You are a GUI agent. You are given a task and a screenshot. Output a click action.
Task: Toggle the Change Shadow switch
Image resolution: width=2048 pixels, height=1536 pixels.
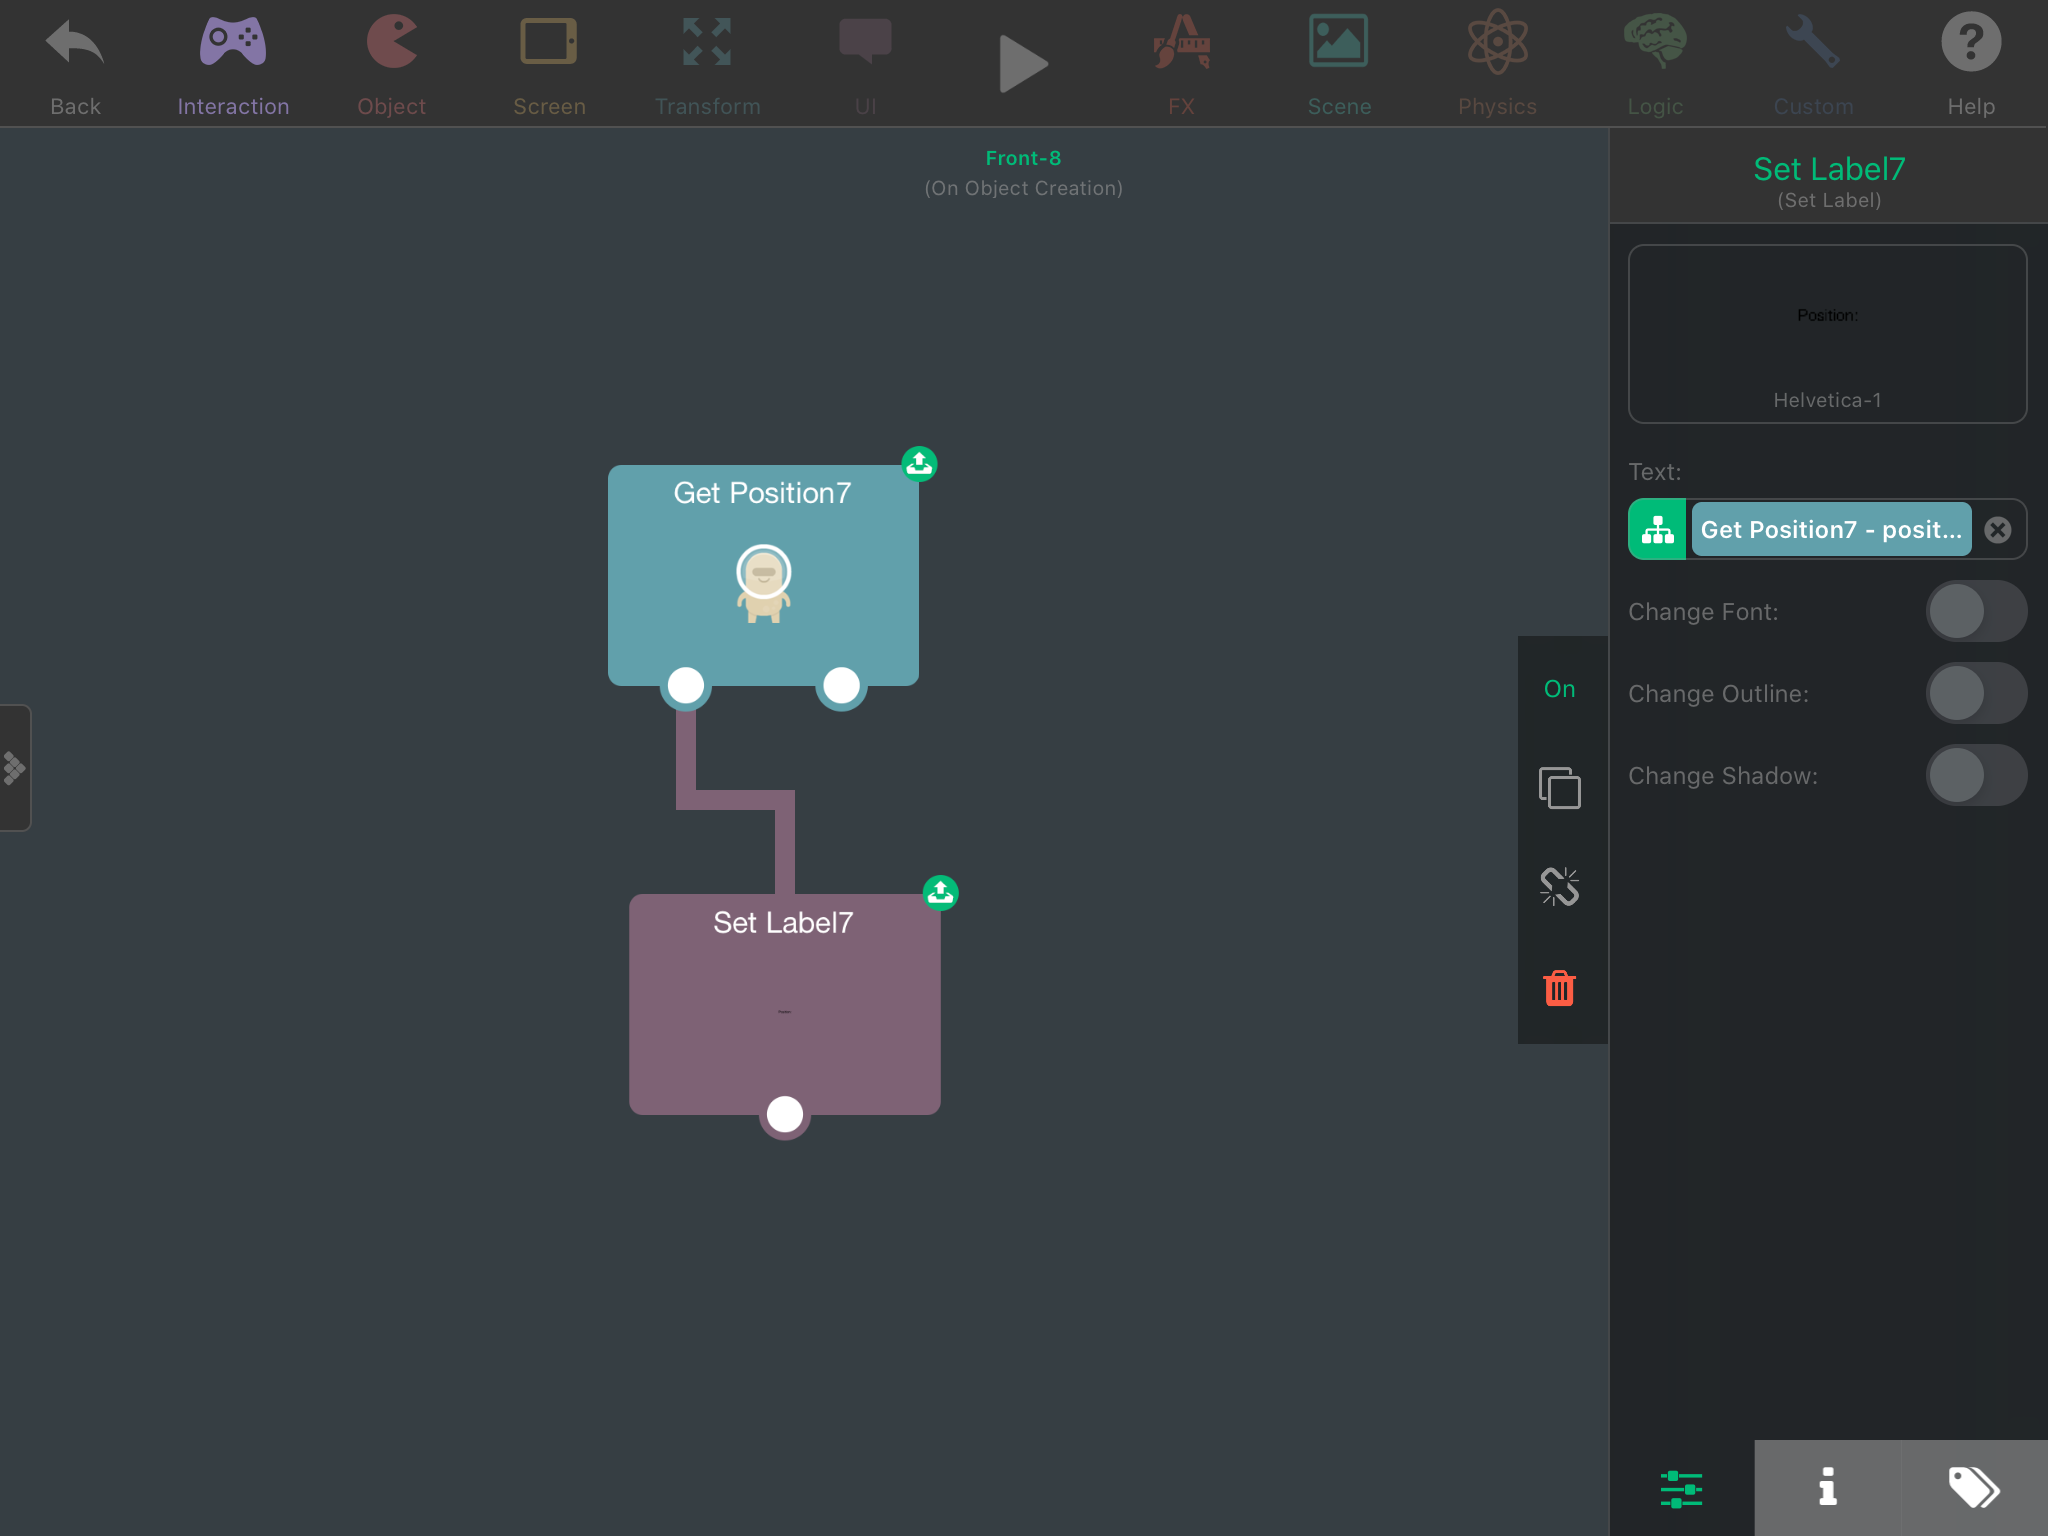[1975, 775]
